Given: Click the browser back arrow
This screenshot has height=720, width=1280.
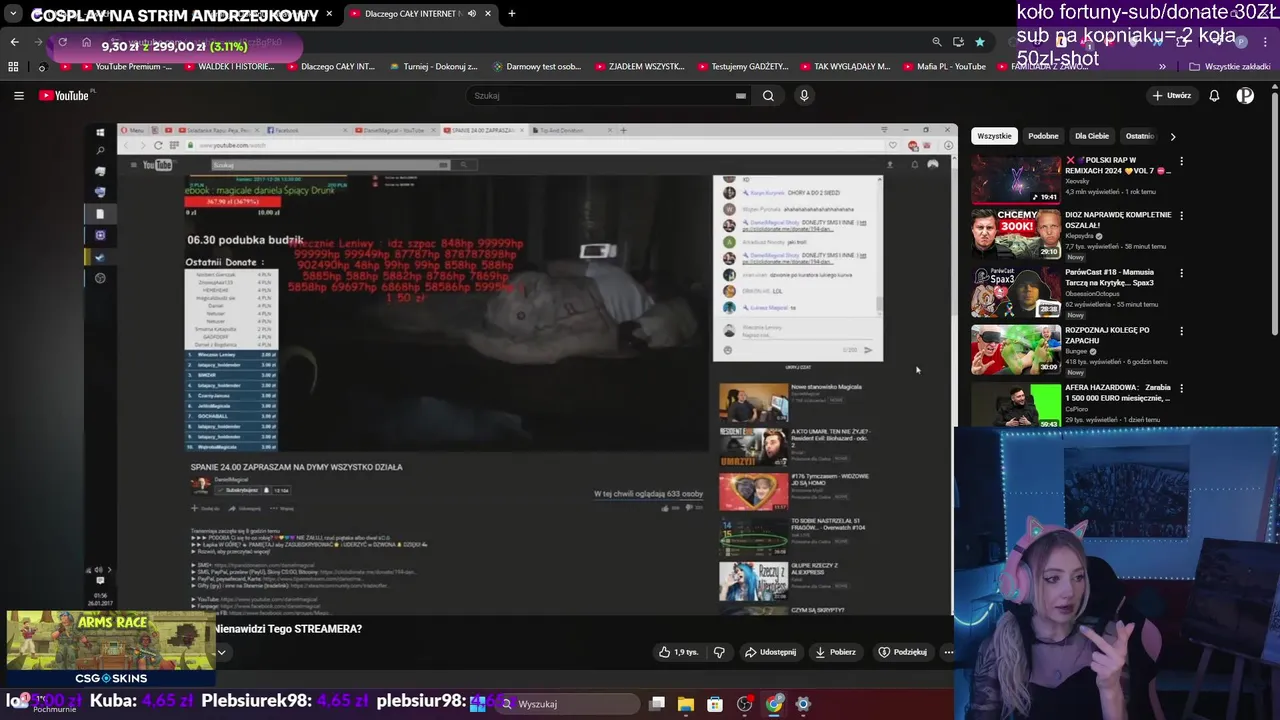Looking at the screenshot, I should [x=14, y=42].
